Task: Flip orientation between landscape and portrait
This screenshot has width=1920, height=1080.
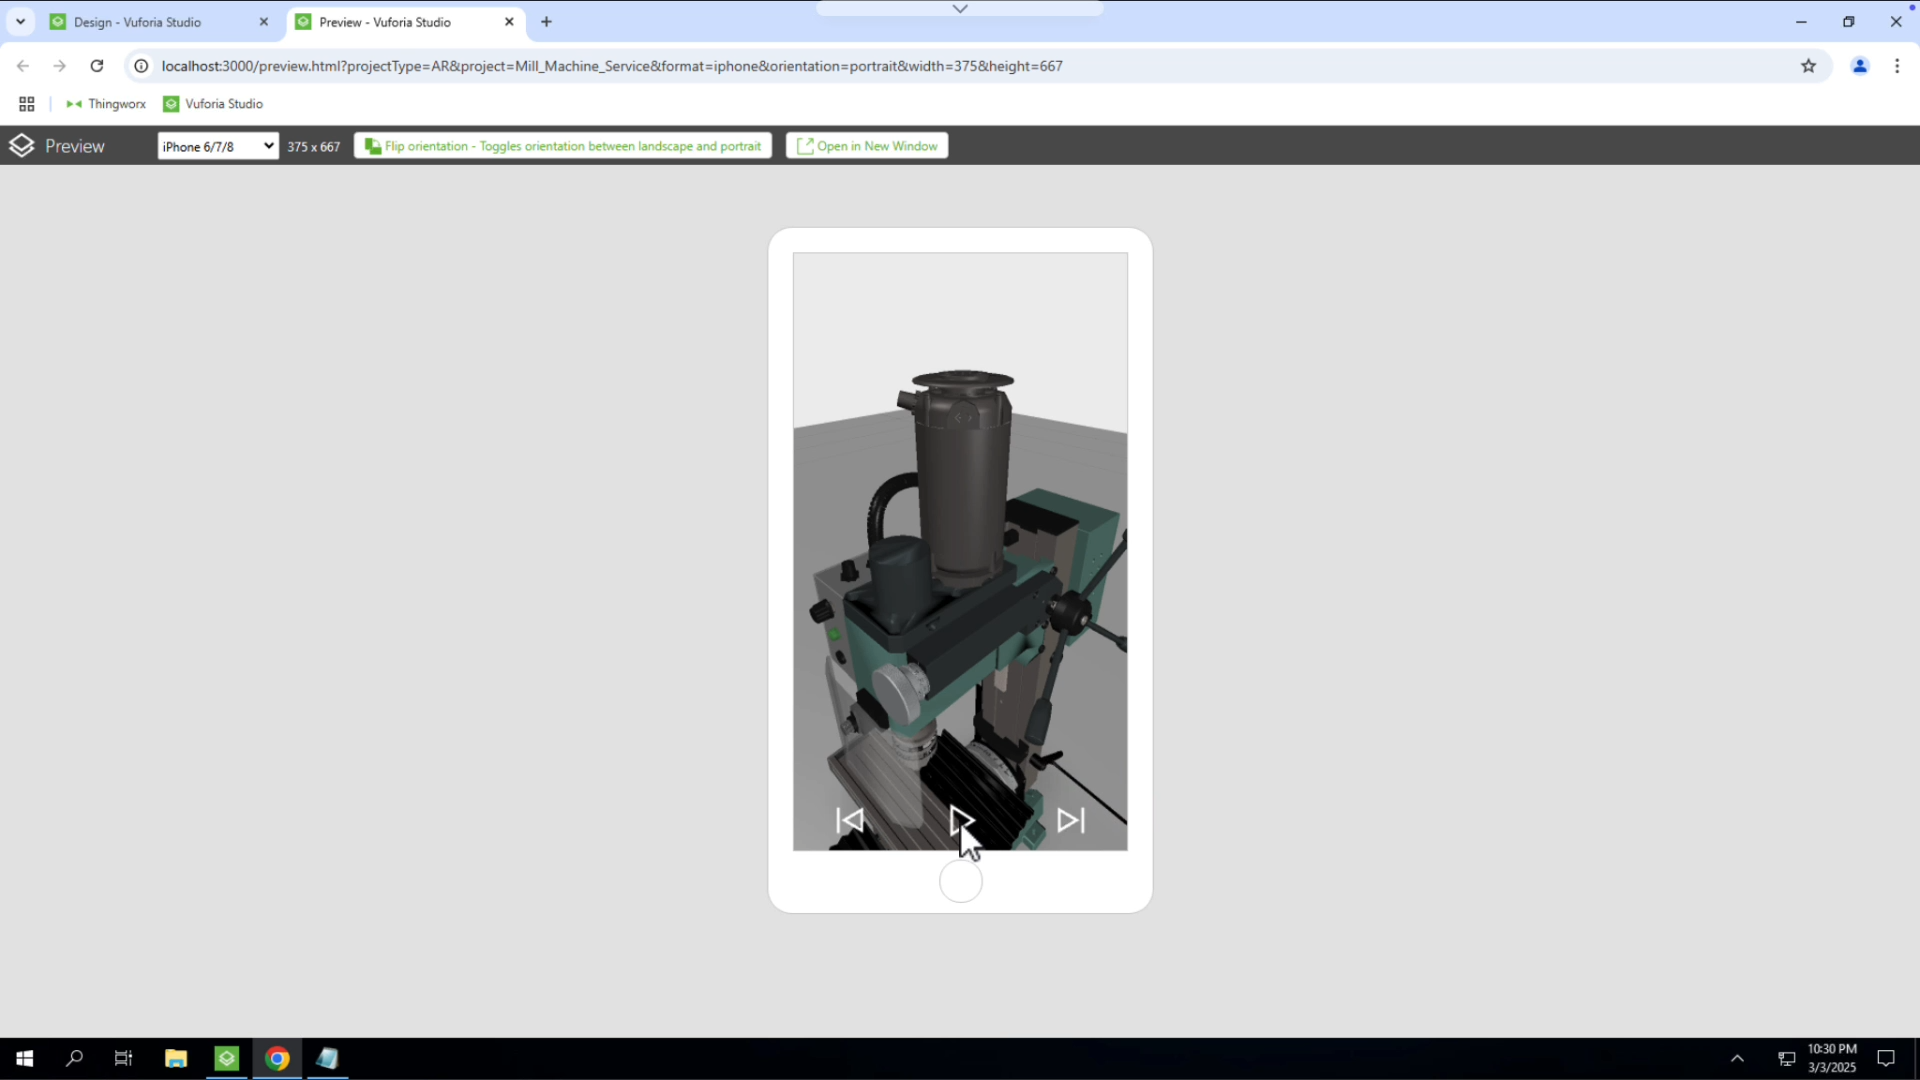Action: point(563,146)
